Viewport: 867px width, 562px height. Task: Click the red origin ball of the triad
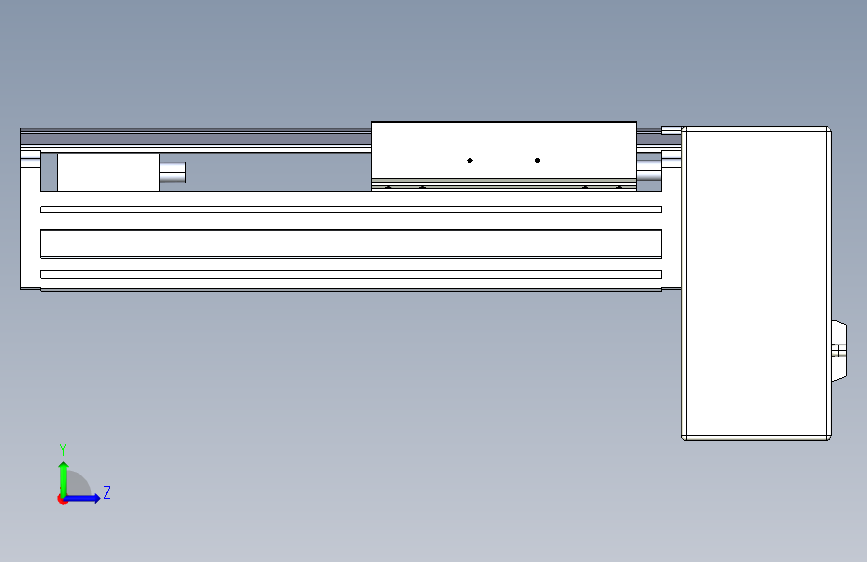[62, 499]
